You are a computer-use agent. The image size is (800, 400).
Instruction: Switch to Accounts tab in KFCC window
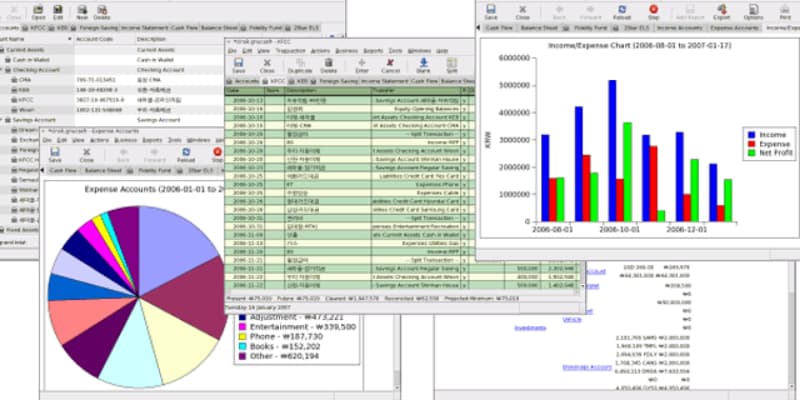tap(243, 81)
